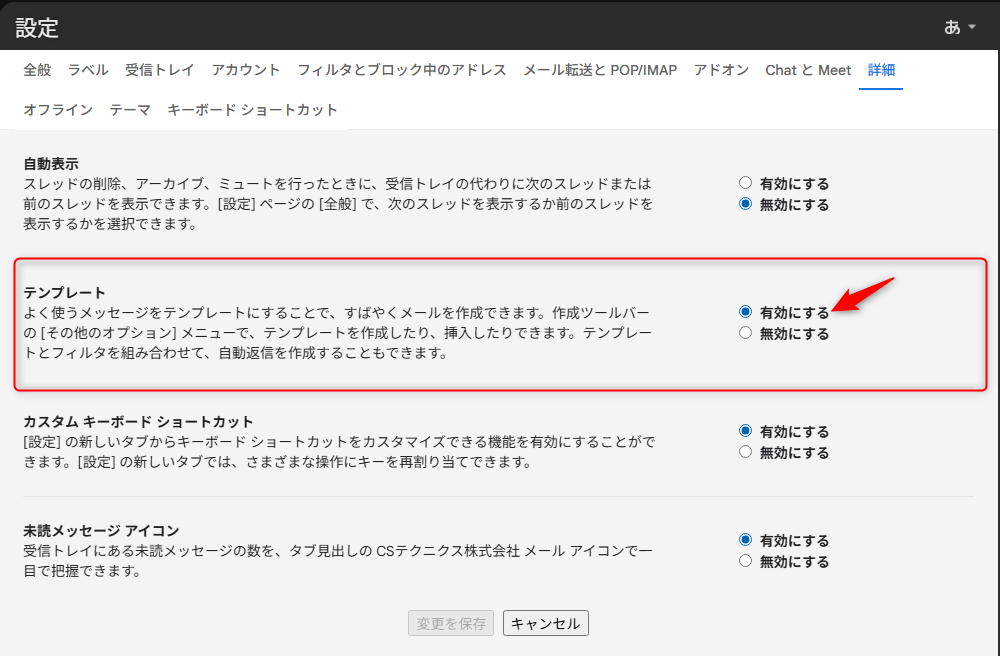Select the 詳細 tab
The image size is (1000, 656).
881,70
